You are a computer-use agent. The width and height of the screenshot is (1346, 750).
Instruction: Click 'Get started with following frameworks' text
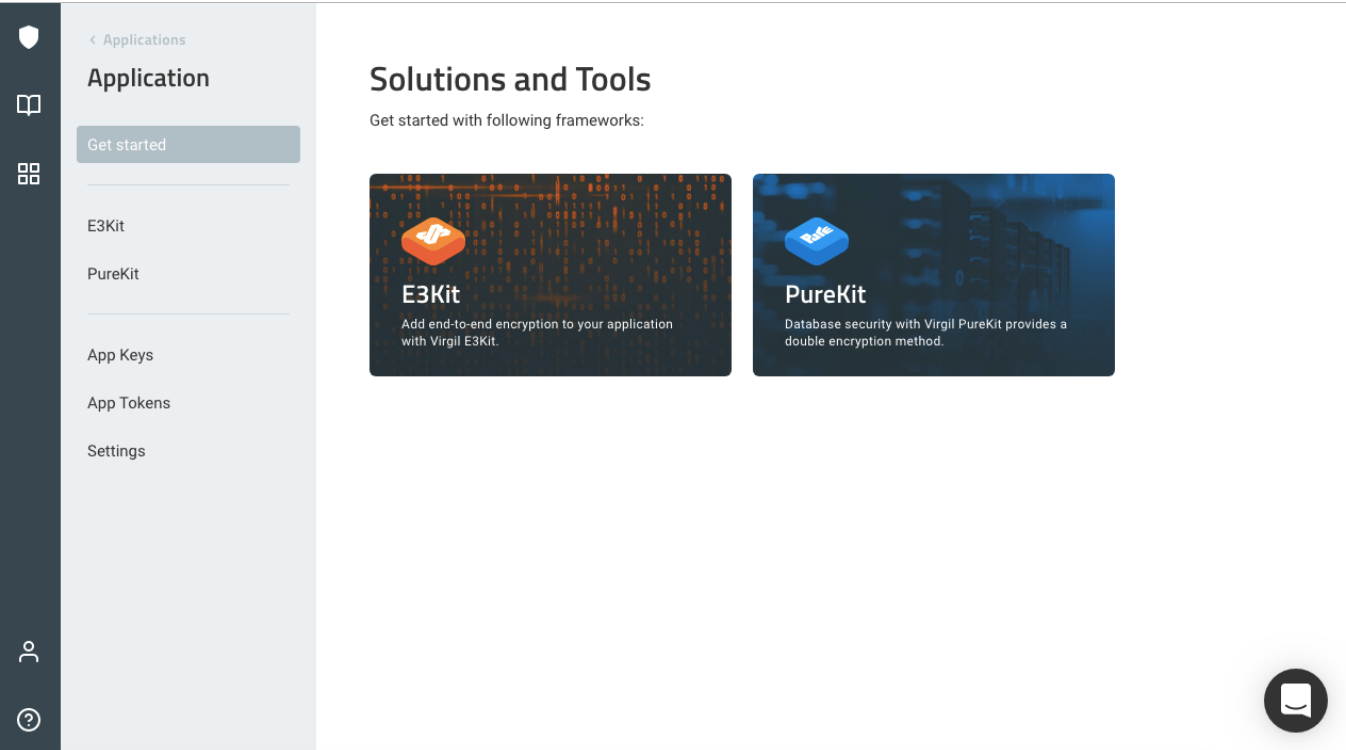[507, 121]
